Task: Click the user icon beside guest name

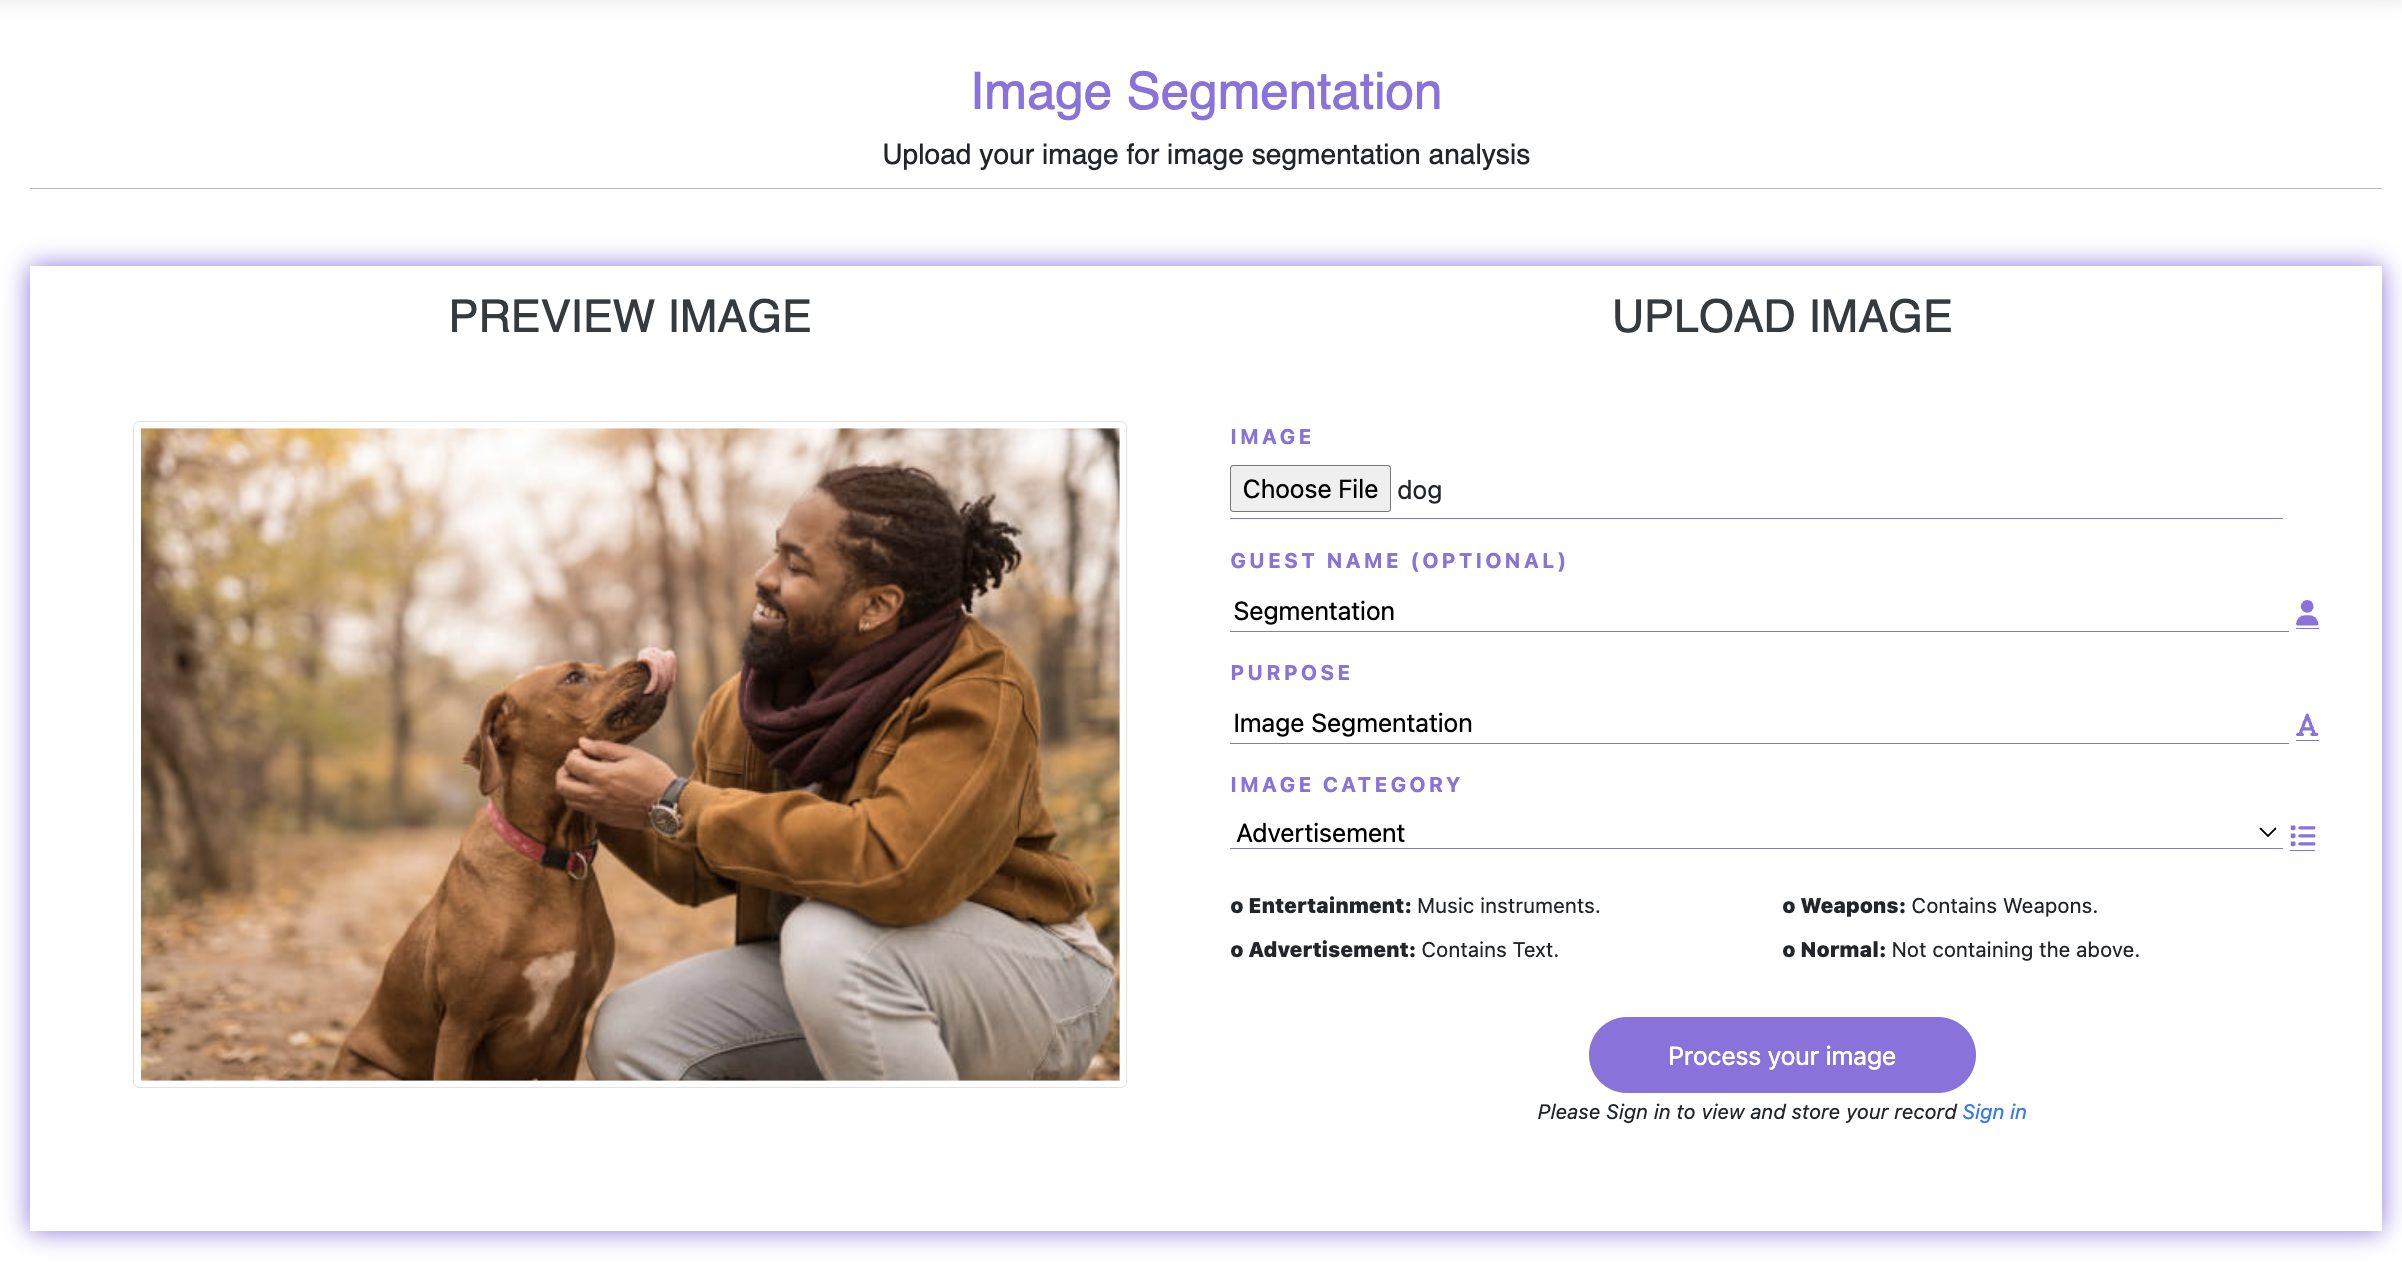Action: [x=2306, y=613]
